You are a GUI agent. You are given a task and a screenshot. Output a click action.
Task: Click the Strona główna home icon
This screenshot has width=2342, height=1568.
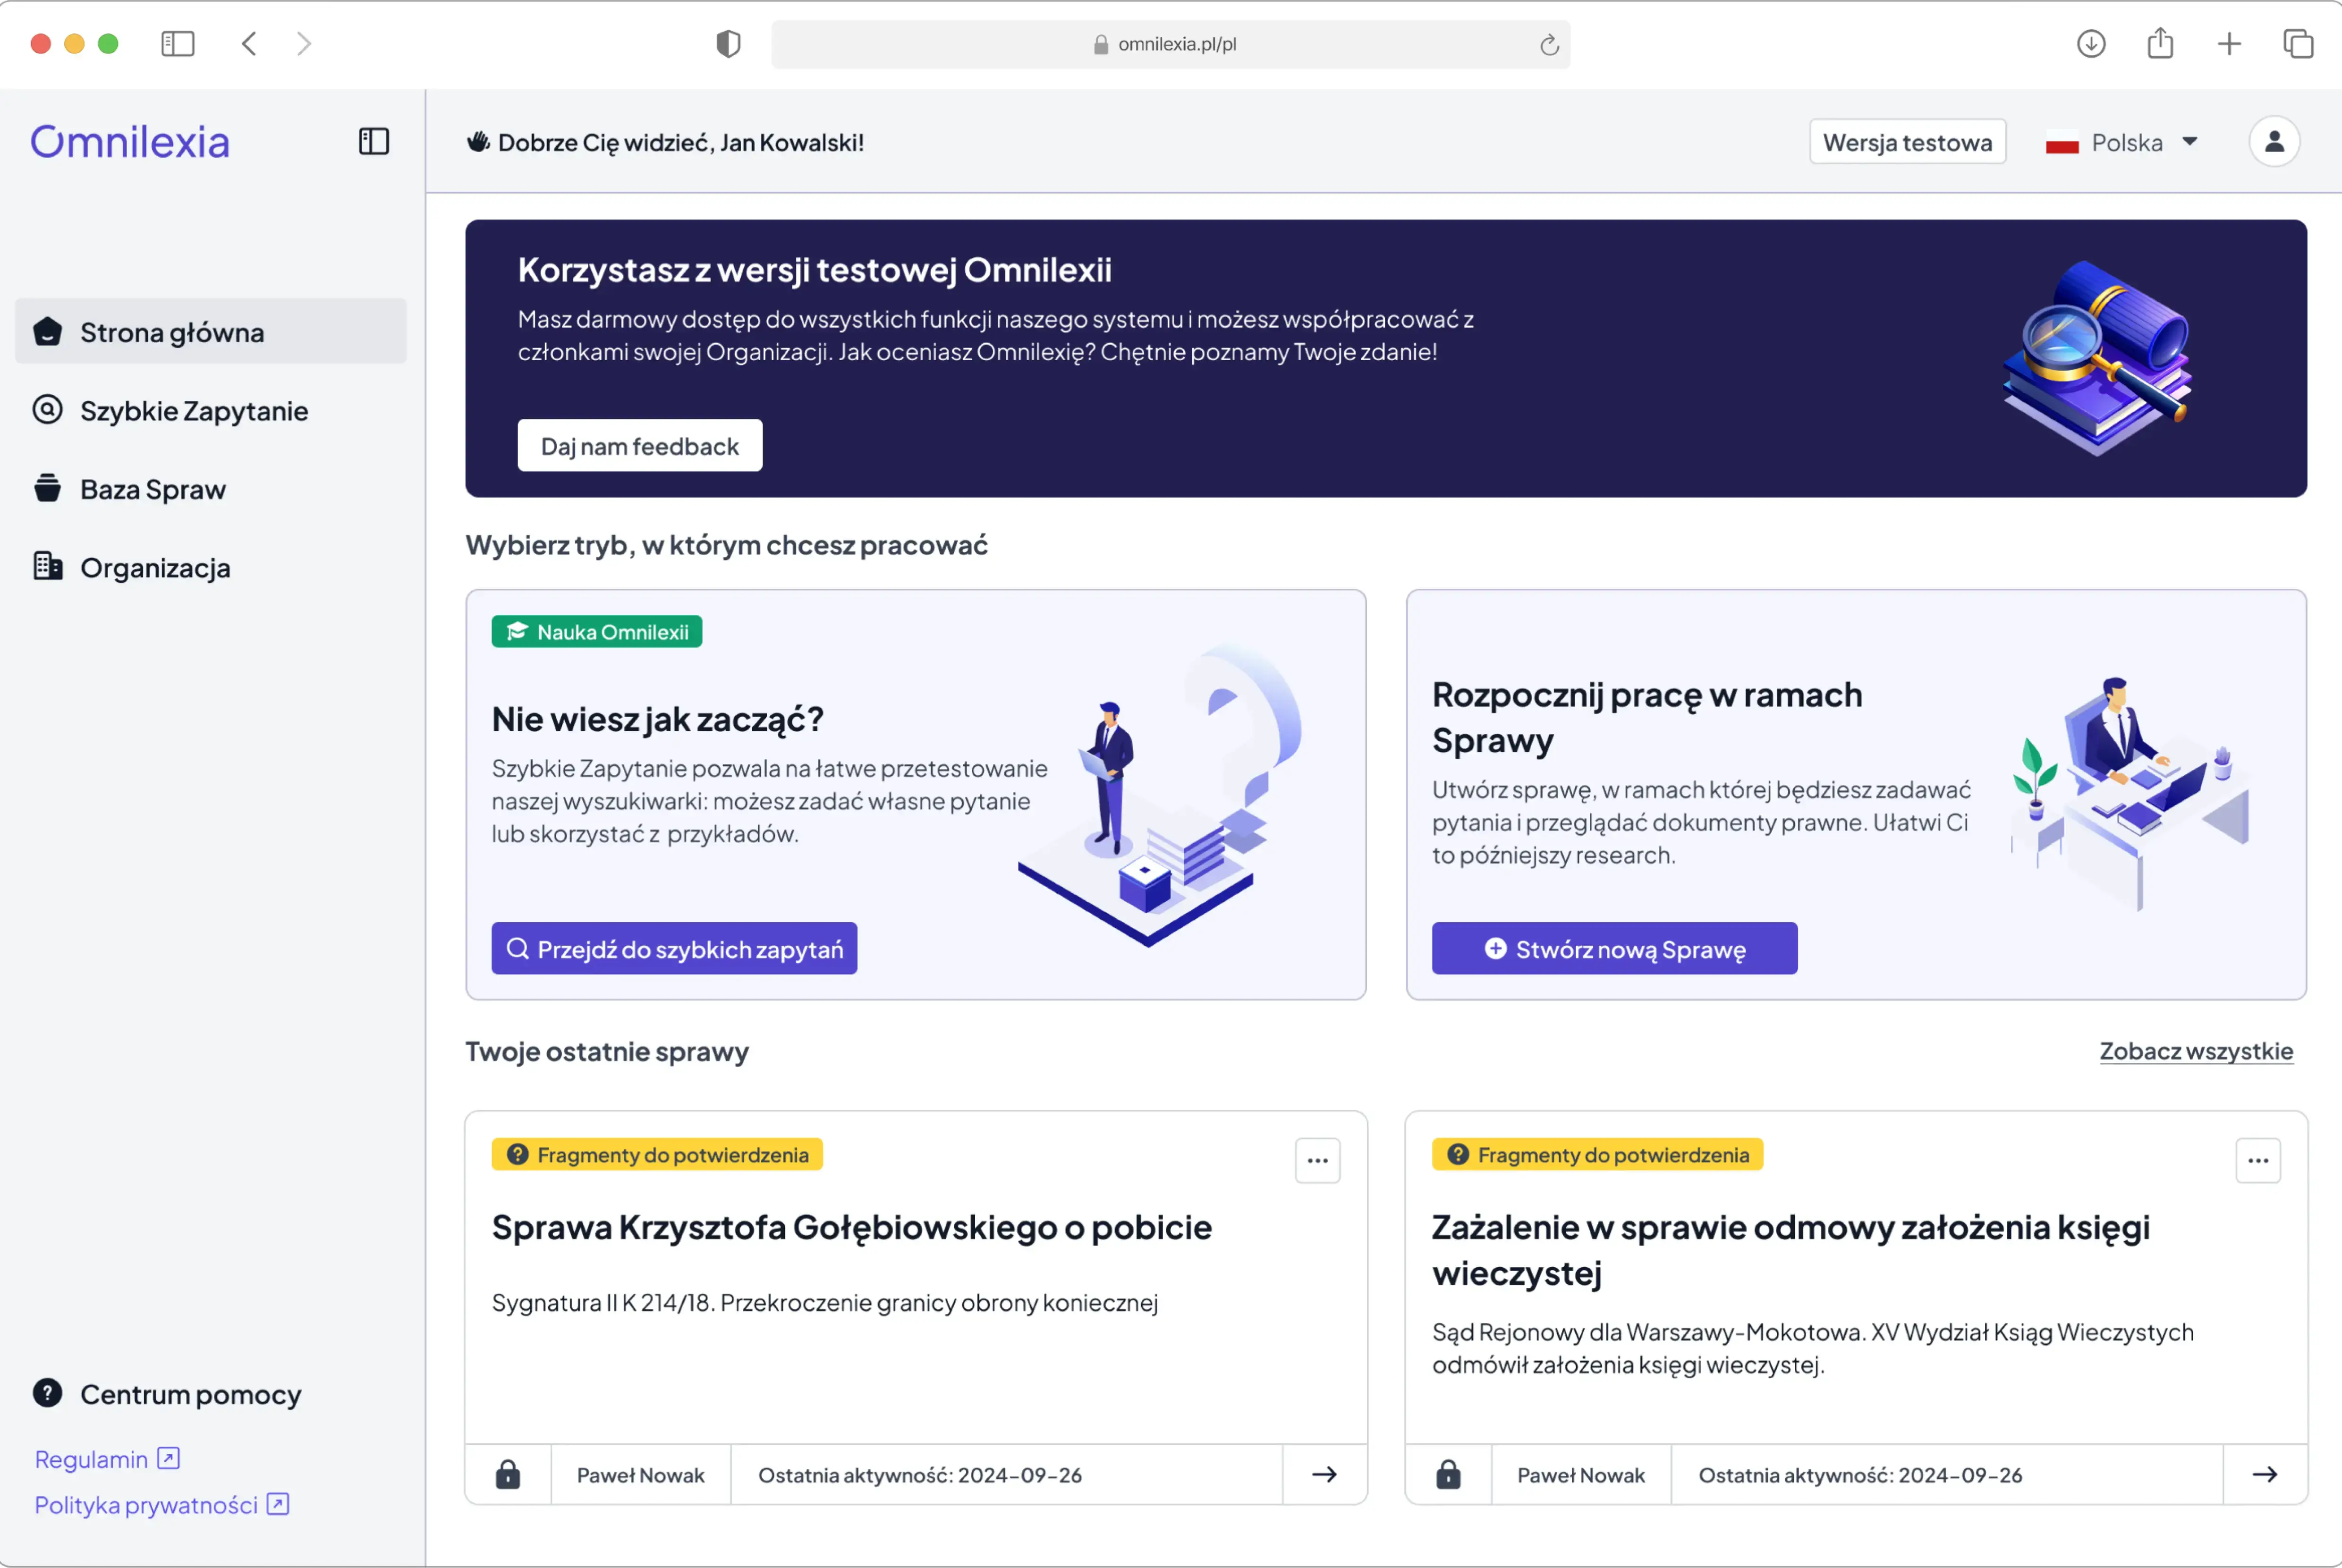point(47,331)
